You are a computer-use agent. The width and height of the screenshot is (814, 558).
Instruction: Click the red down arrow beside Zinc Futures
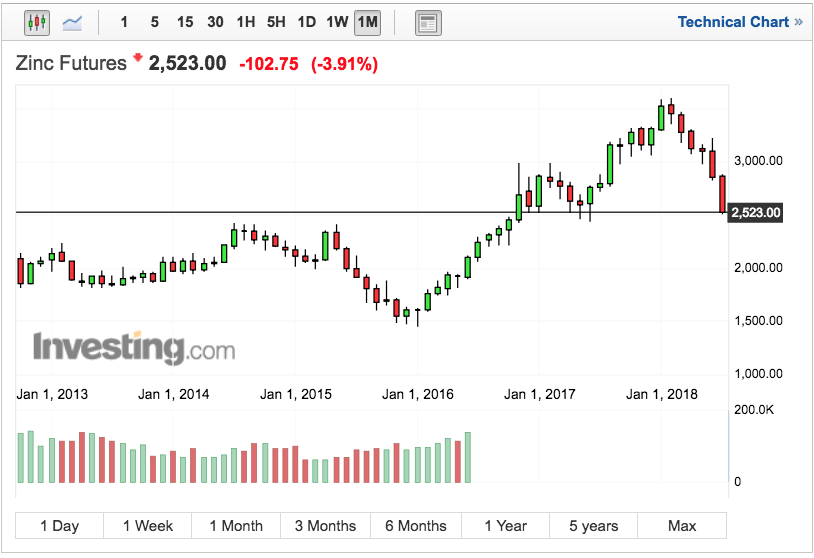(x=138, y=57)
